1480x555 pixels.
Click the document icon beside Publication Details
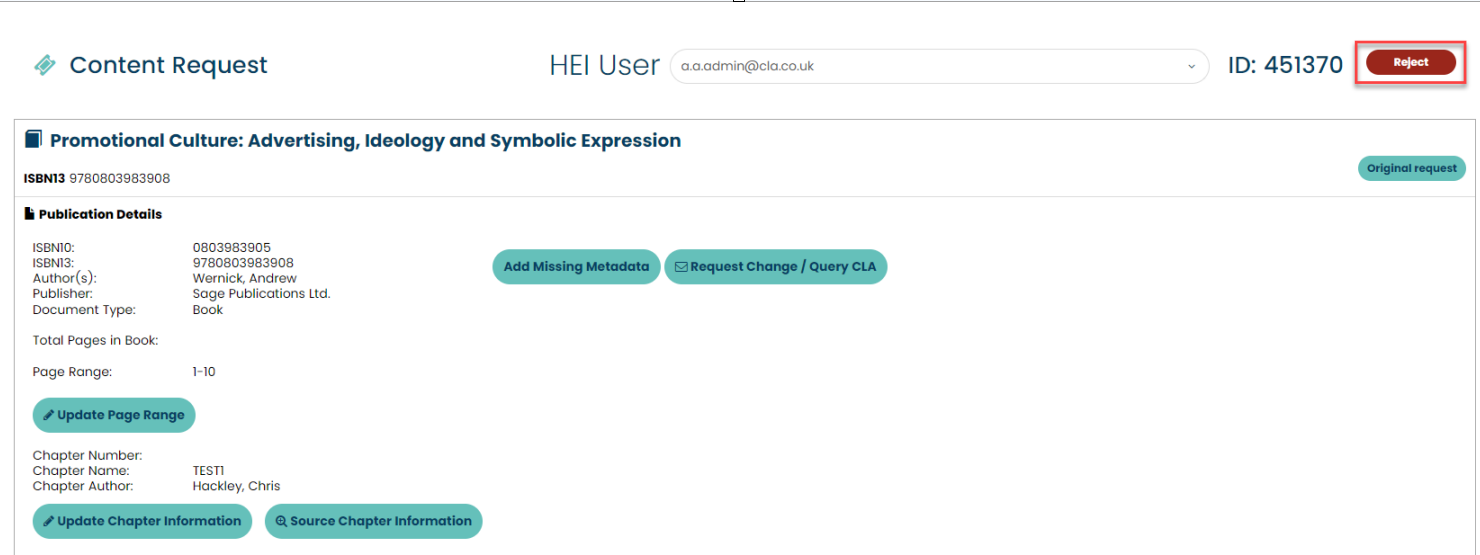pyautogui.click(x=29, y=214)
